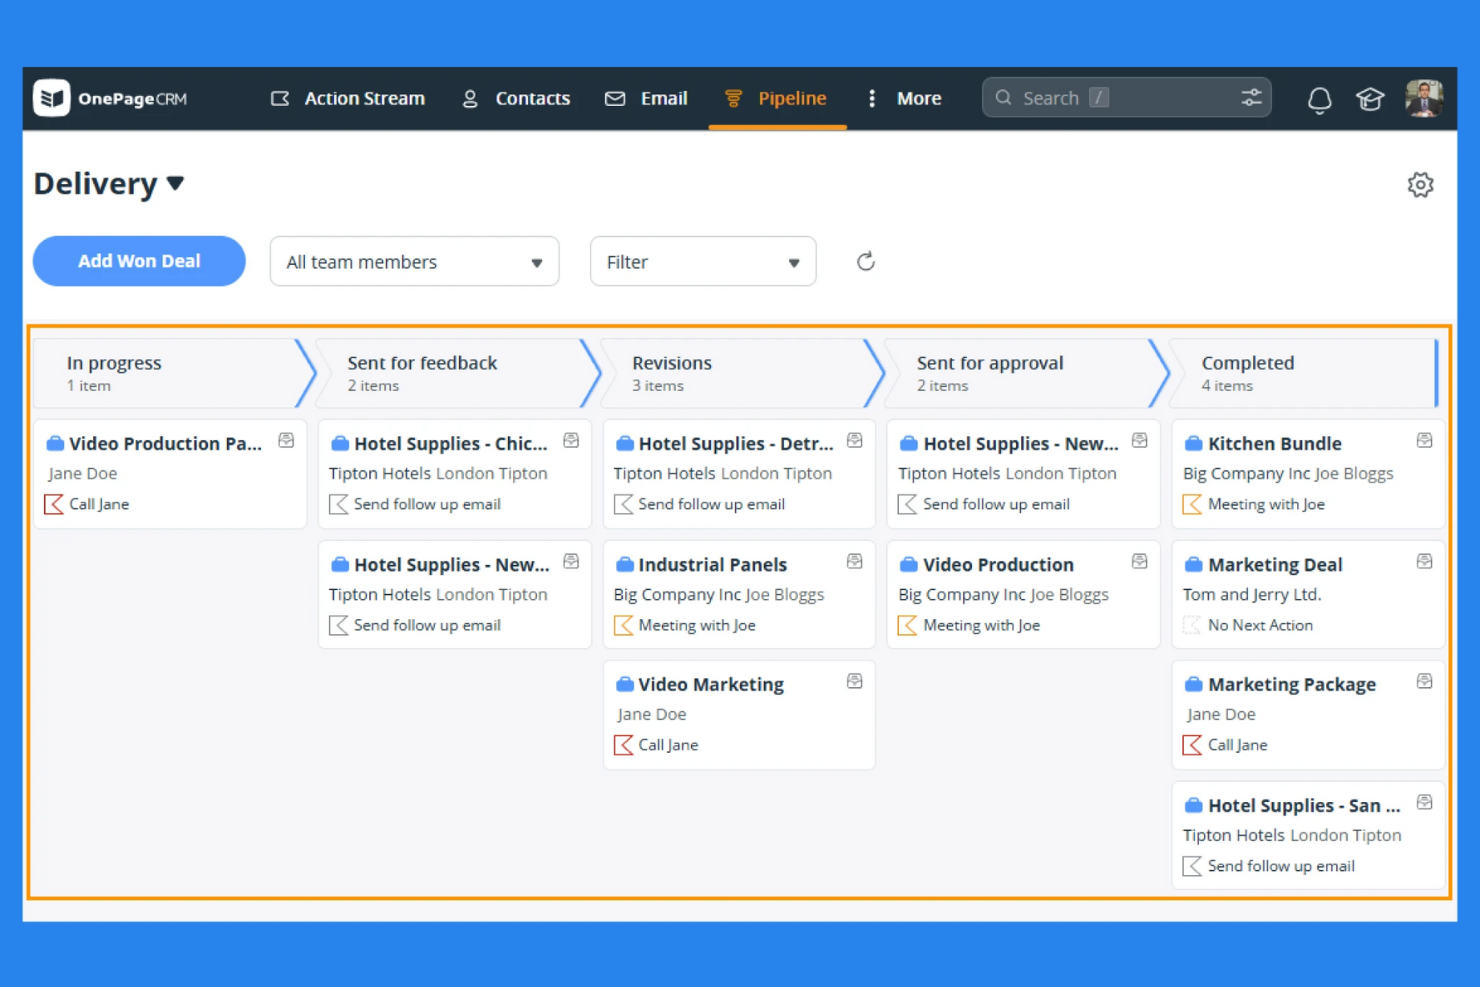
Task: Click the learning center graduation cap icon
Action: tap(1370, 99)
